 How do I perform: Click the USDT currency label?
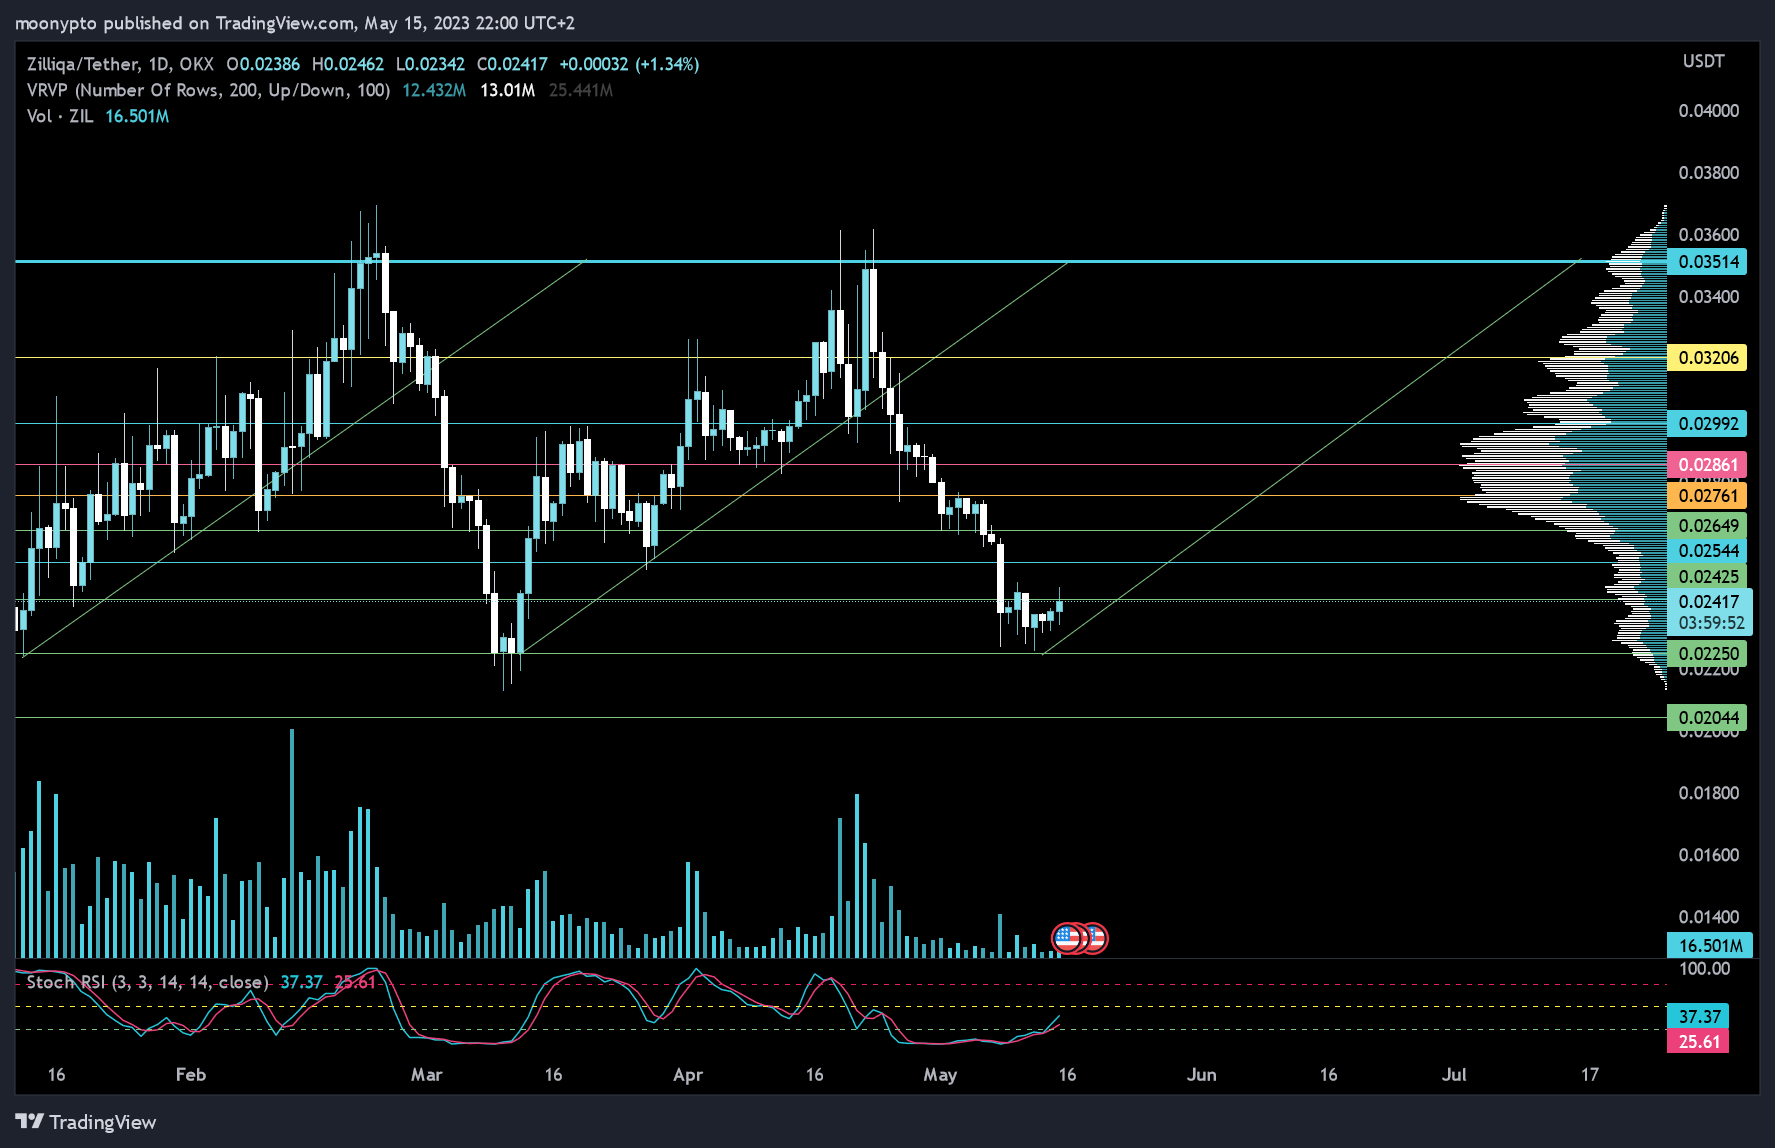1703,61
